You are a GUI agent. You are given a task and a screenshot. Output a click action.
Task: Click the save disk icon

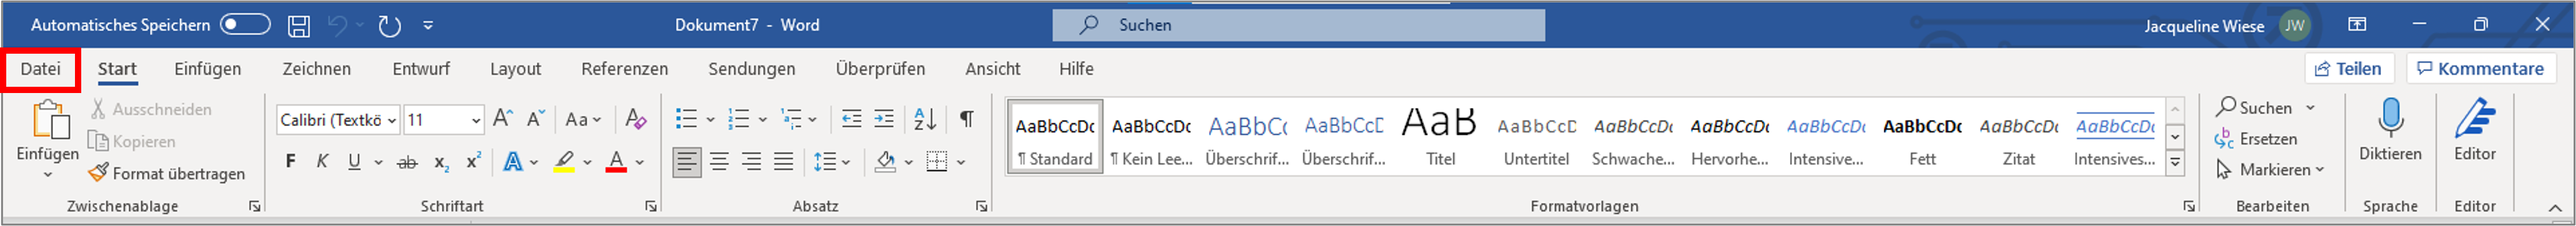pyautogui.click(x=299, y=26)
